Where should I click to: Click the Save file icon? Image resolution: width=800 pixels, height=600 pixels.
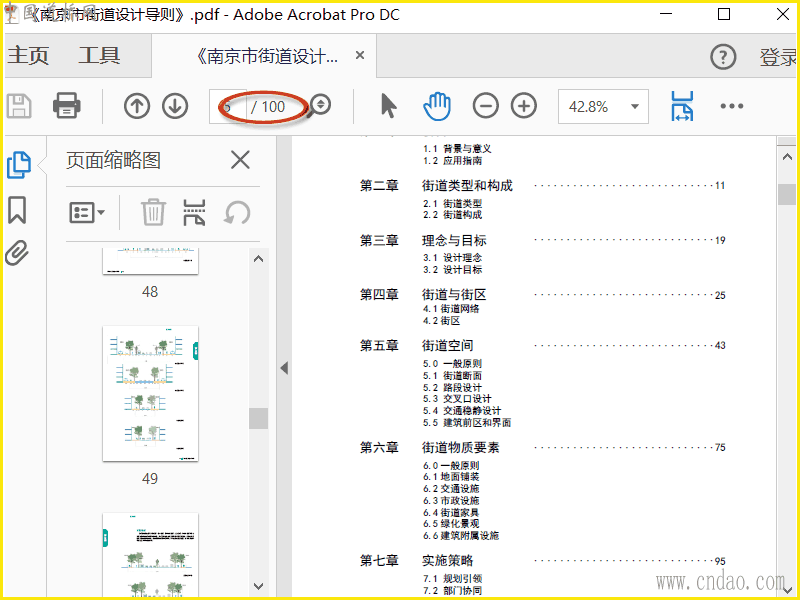(19, 106)
